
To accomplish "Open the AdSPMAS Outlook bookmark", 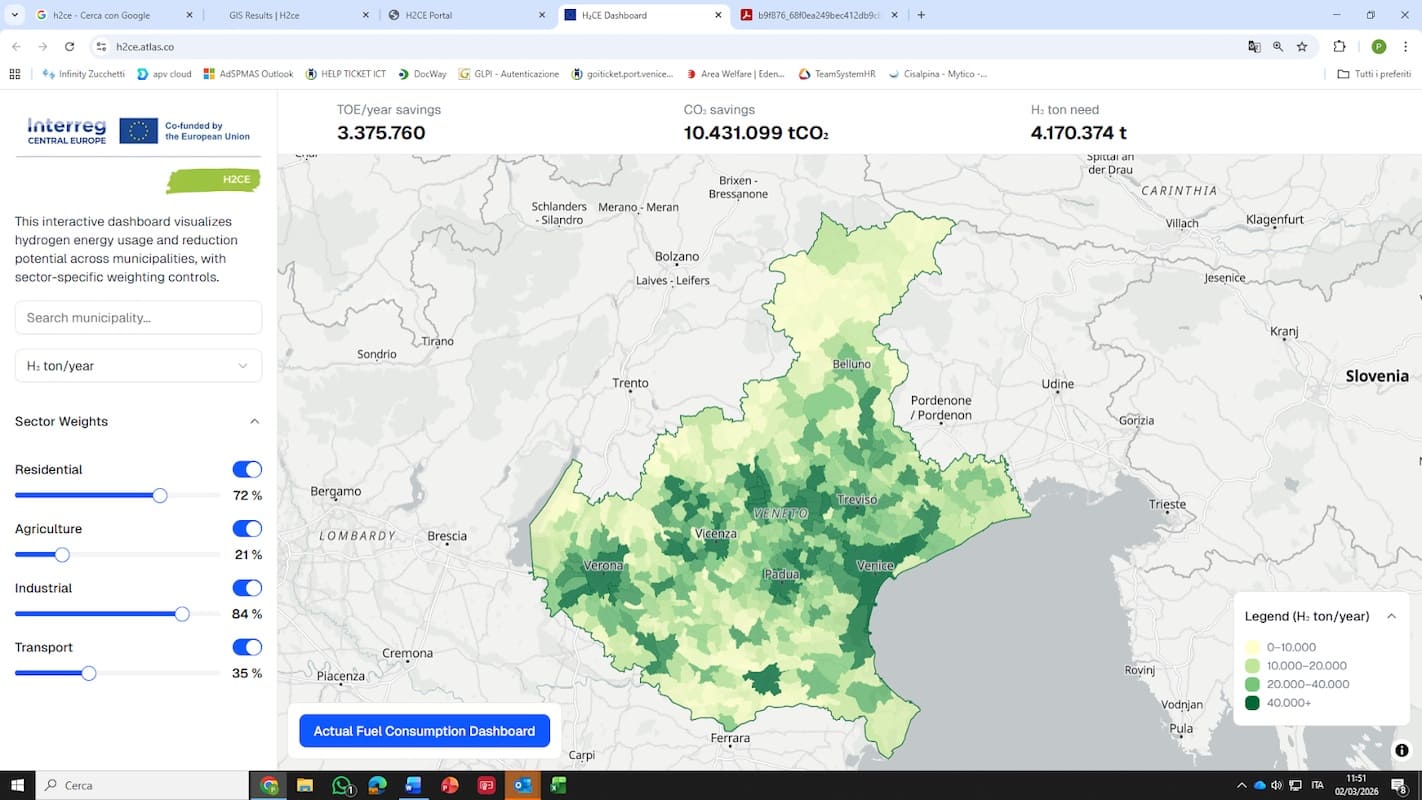I will (x=248, y=74).
